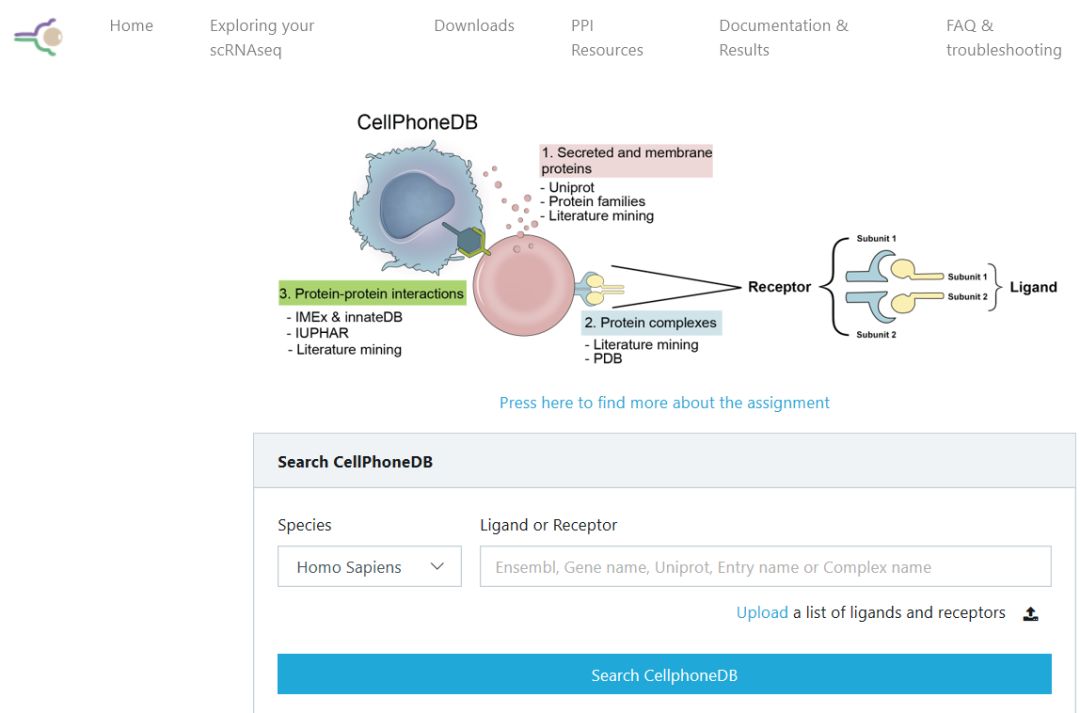This screenshot has width=1080, height=713.
Task: Click the CellPhoneDB logo icon
Action: click(39, 37)
